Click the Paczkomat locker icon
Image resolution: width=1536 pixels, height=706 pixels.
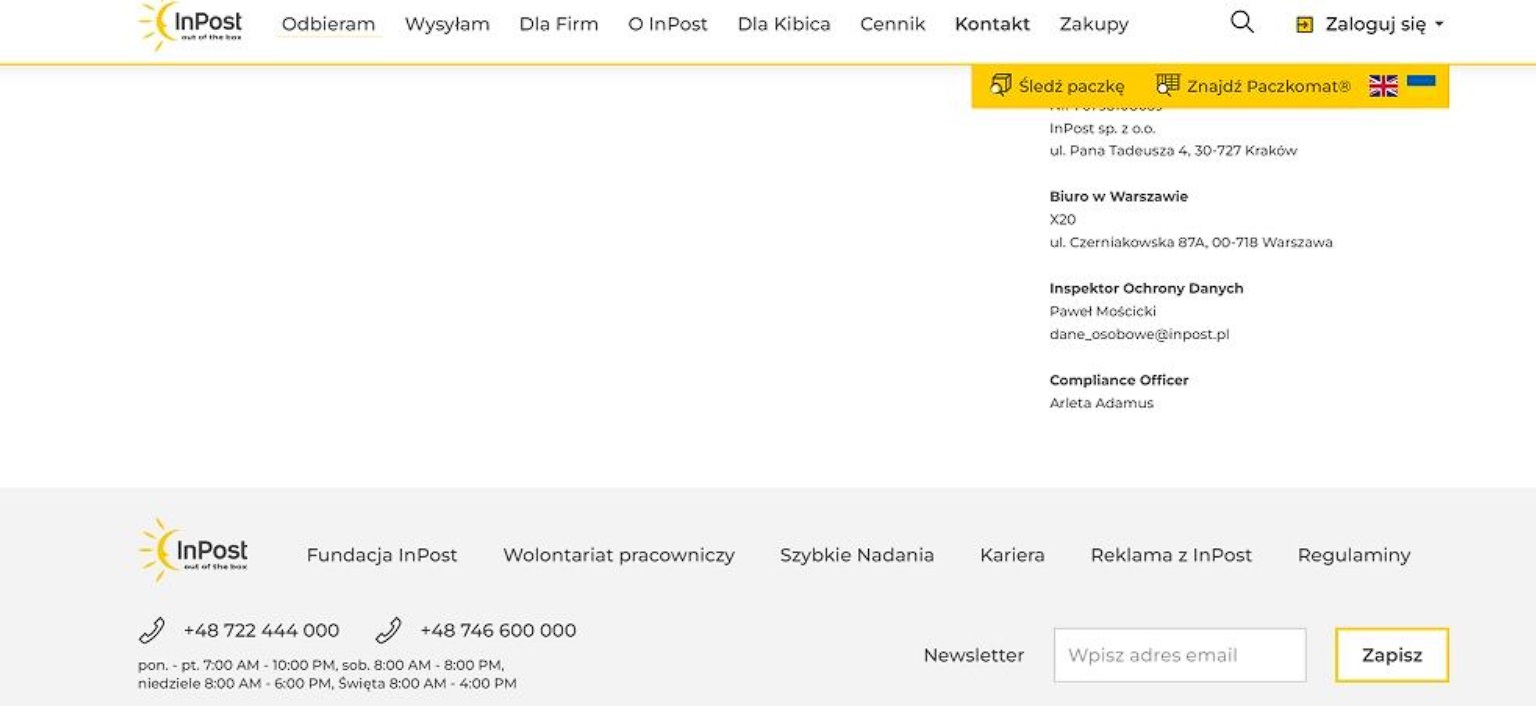1167,85
